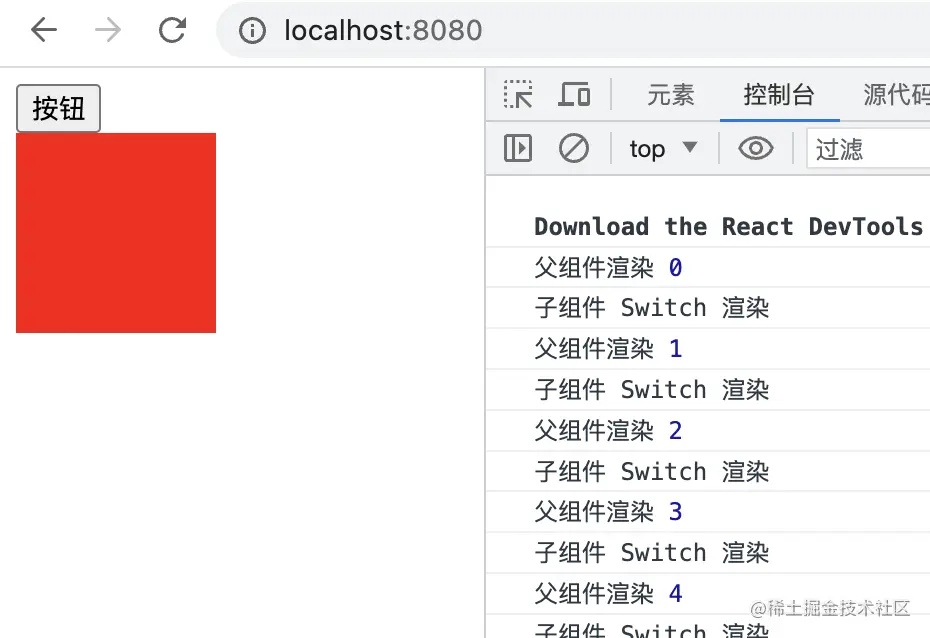Open the top frame context dropdown
The width and height of the screenshot is (930, 638).
coord(661,148)
